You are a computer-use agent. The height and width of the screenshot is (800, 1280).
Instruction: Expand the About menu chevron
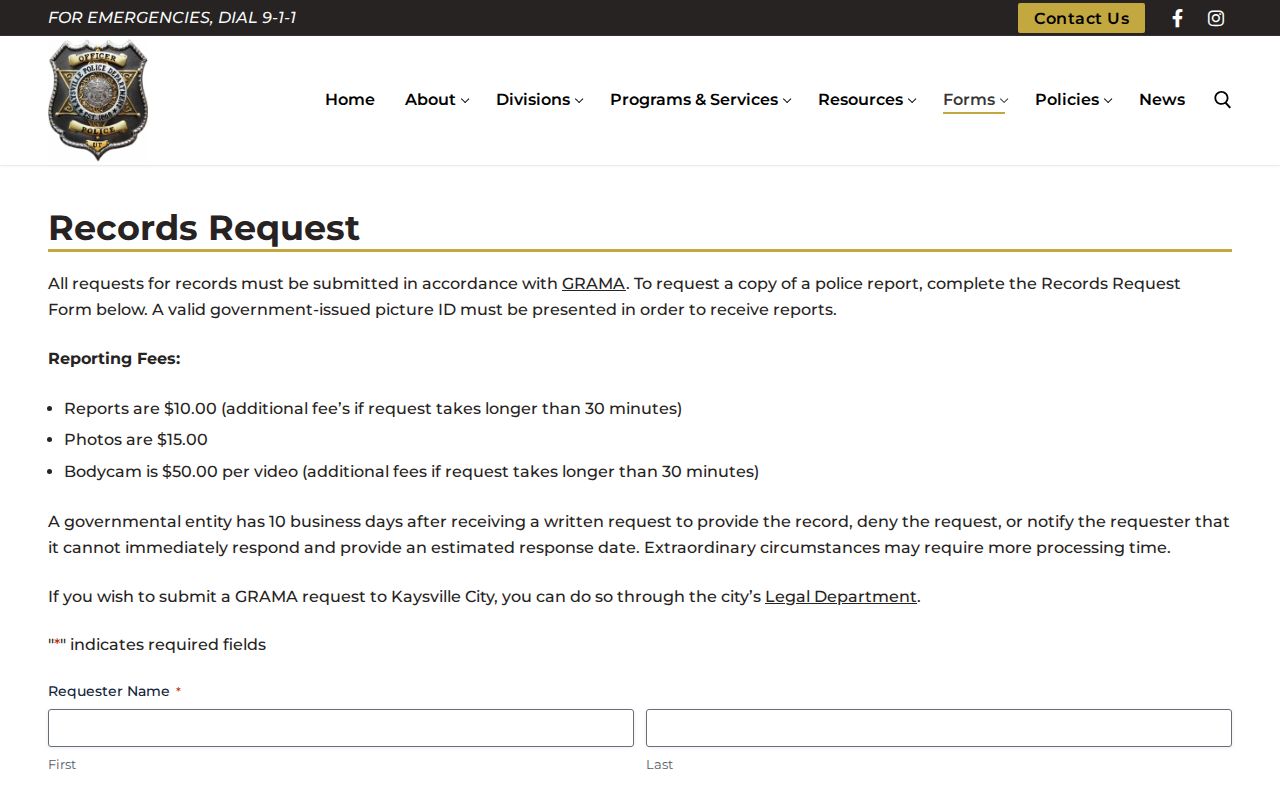pos(465,100)
